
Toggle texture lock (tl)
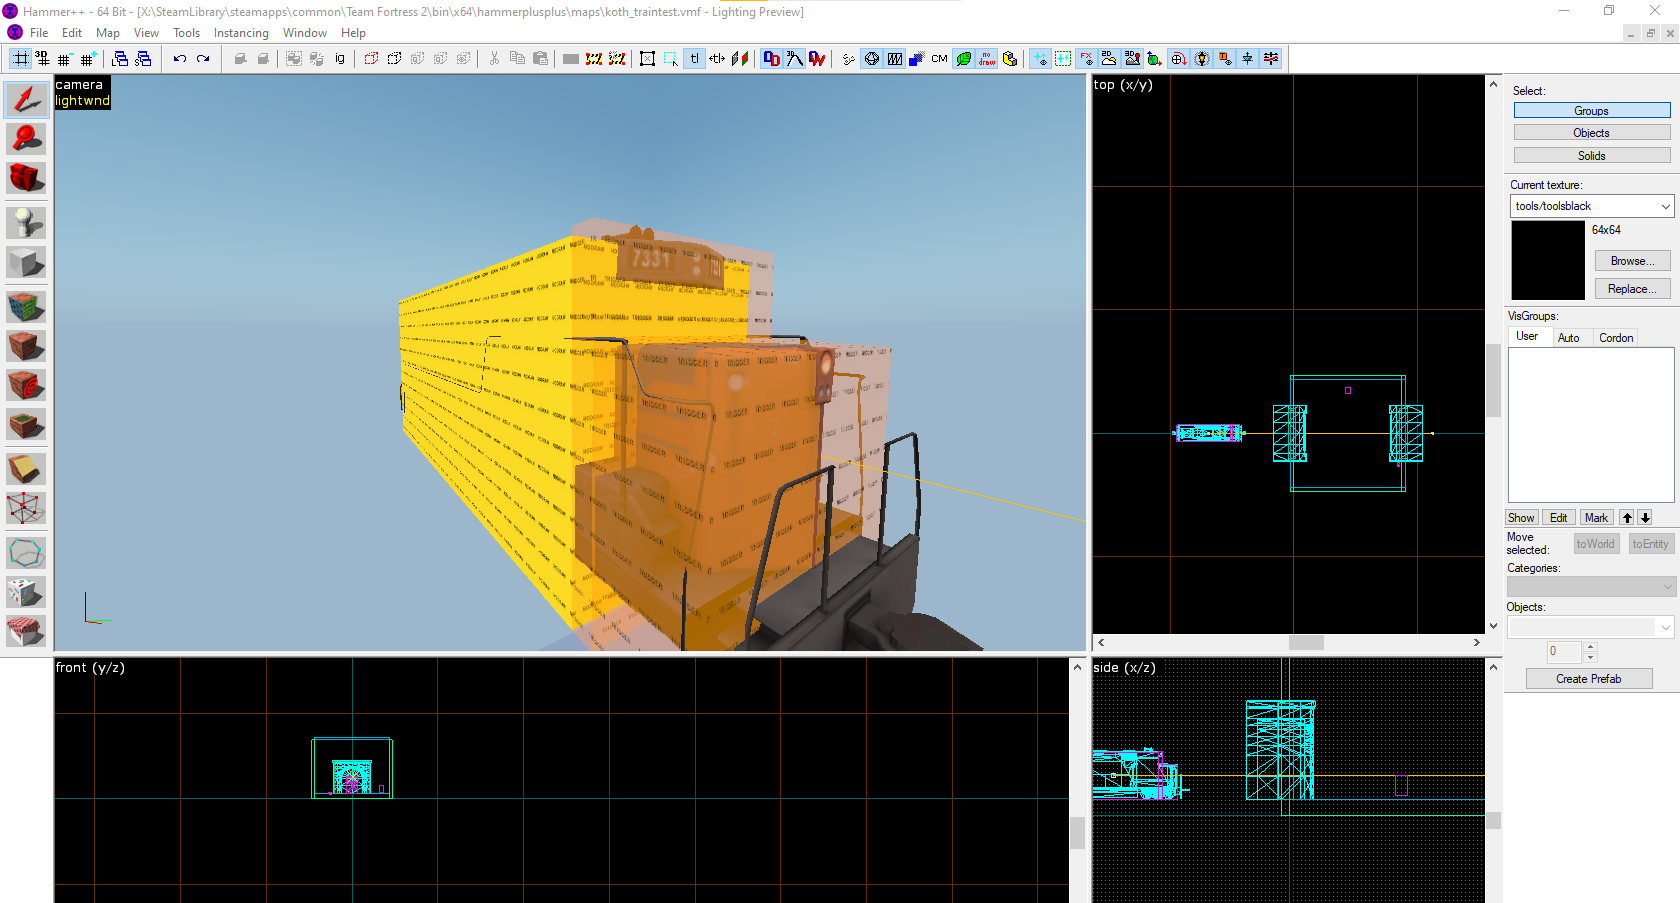(x=694, y=59)
